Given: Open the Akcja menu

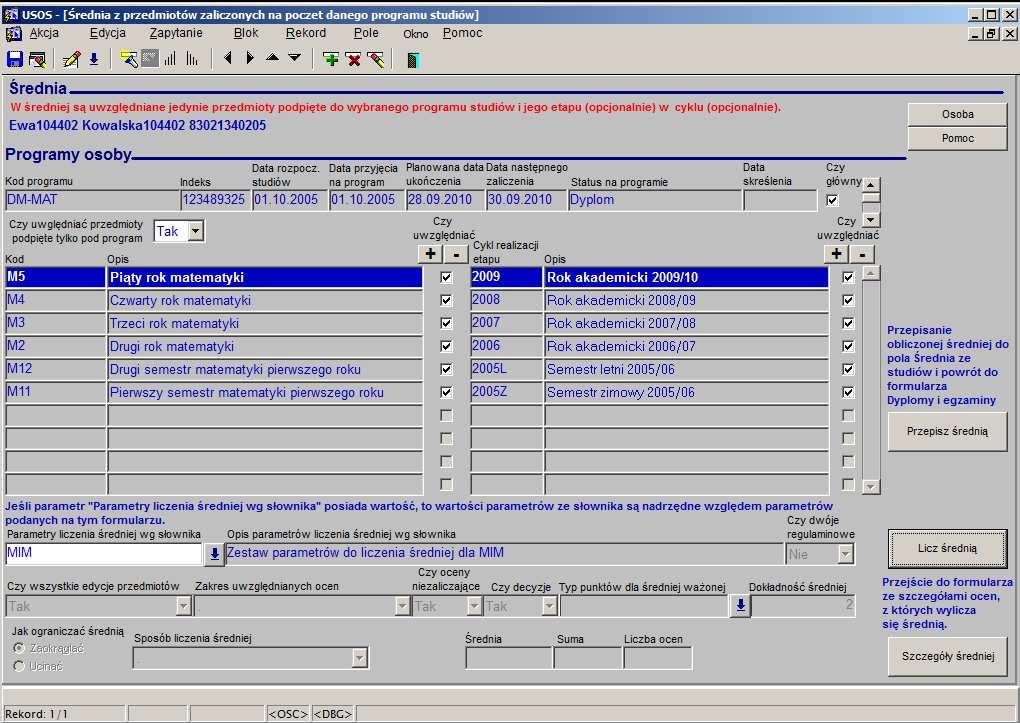Looking at the screenshot, I should click(x=44, y=33).
